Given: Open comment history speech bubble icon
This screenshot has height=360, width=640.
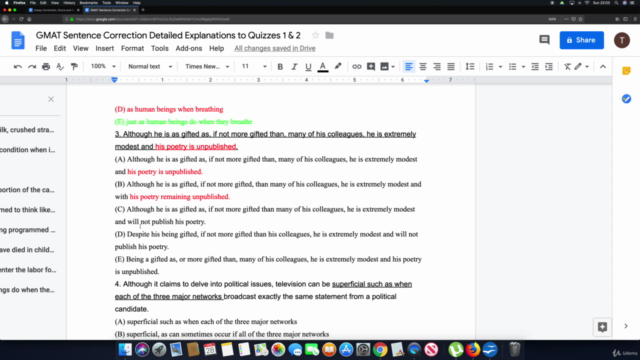Looking at the screenshot, I should point(544,40).
